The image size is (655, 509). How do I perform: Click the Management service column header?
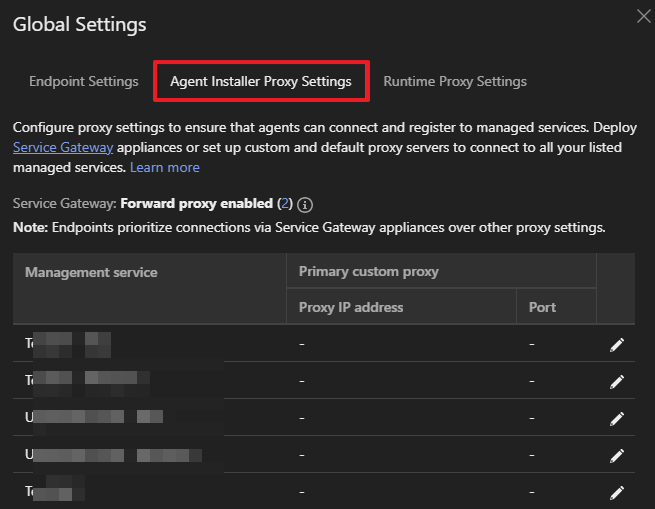91,272
